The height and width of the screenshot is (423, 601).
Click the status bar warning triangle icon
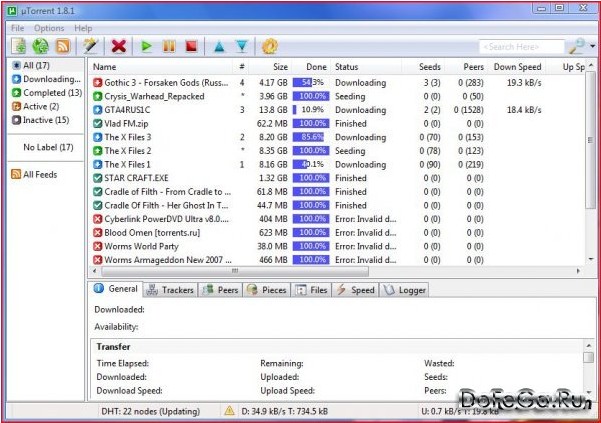click(x=229, y=411)
